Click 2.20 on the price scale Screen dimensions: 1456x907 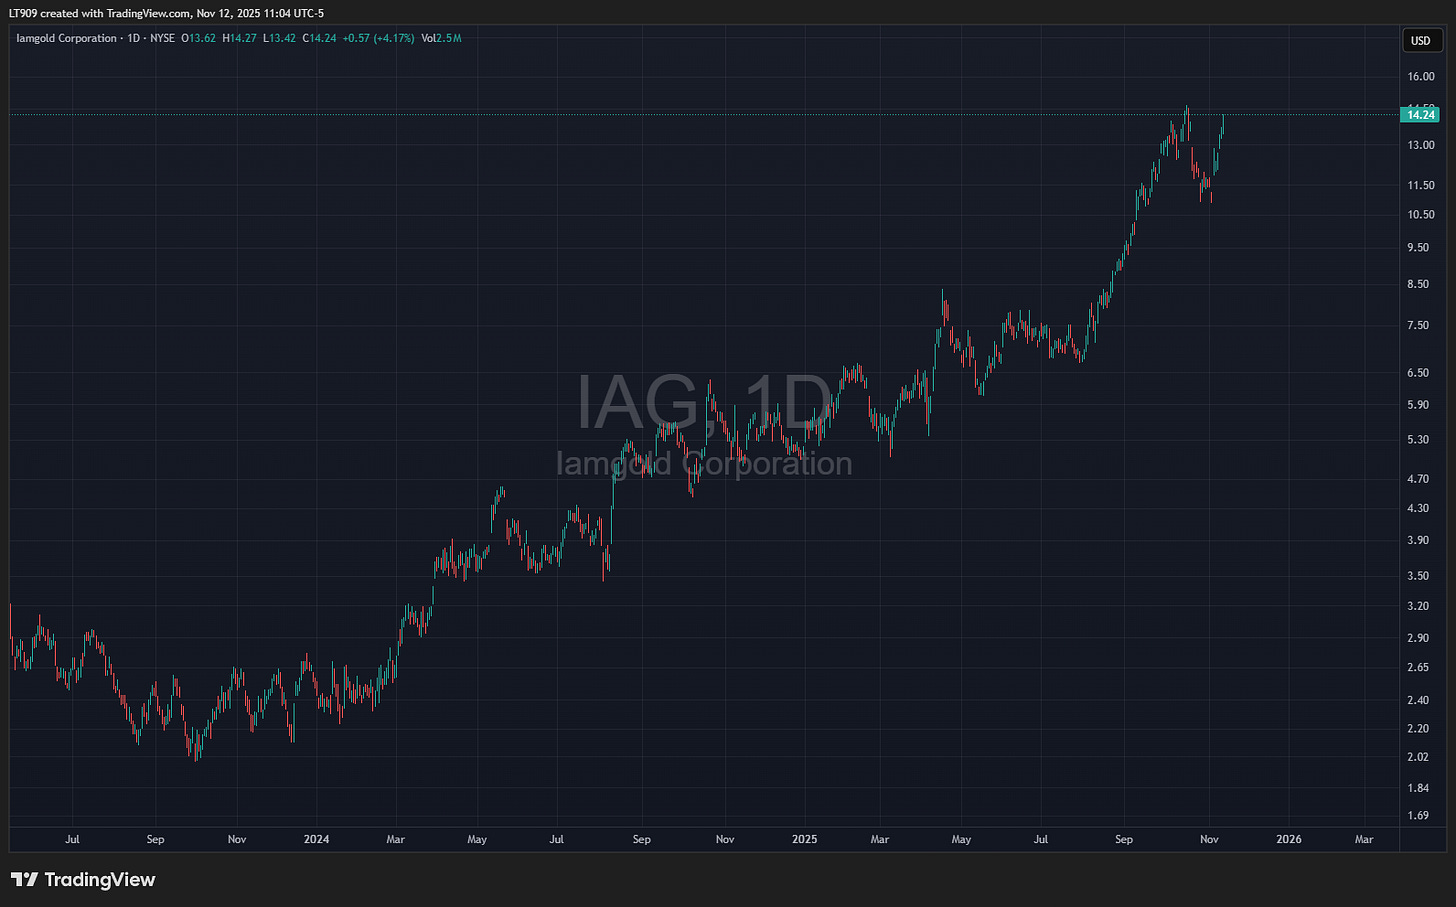click(x=1420, y=728)
